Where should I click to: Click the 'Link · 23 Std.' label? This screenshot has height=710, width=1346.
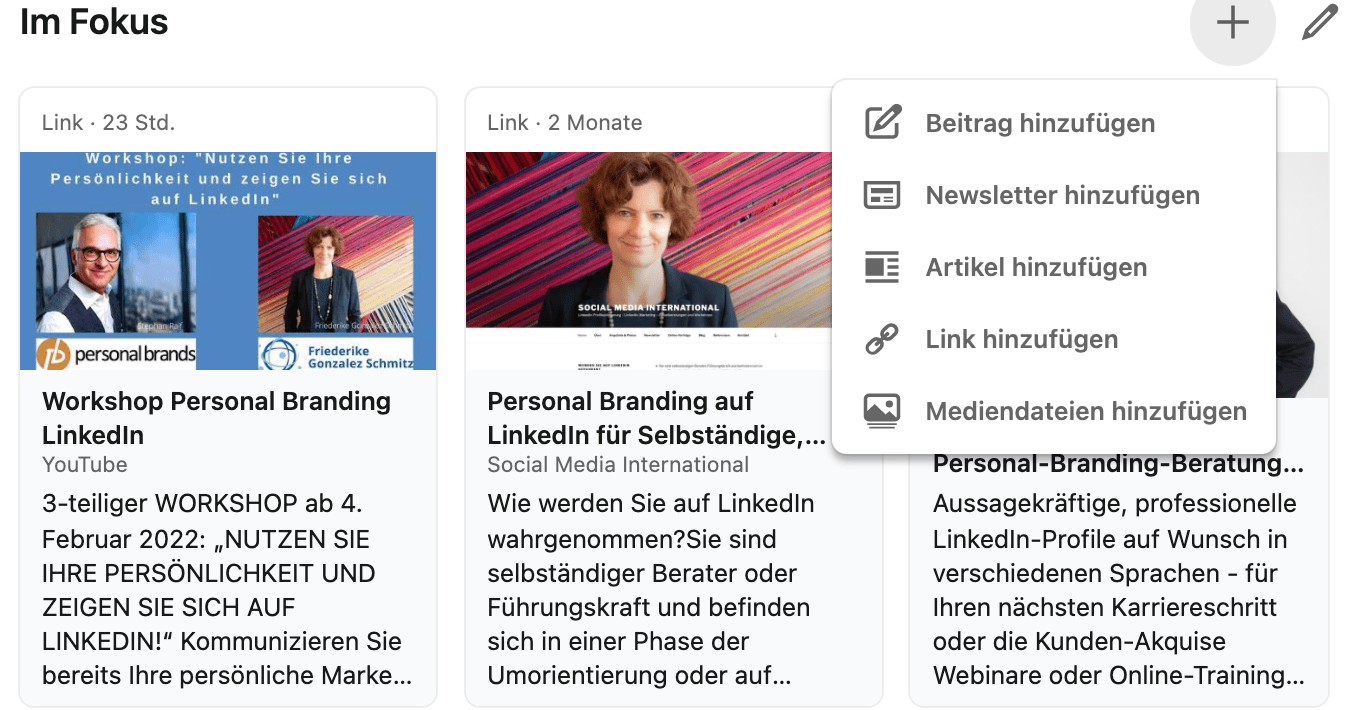coord(108,123)
